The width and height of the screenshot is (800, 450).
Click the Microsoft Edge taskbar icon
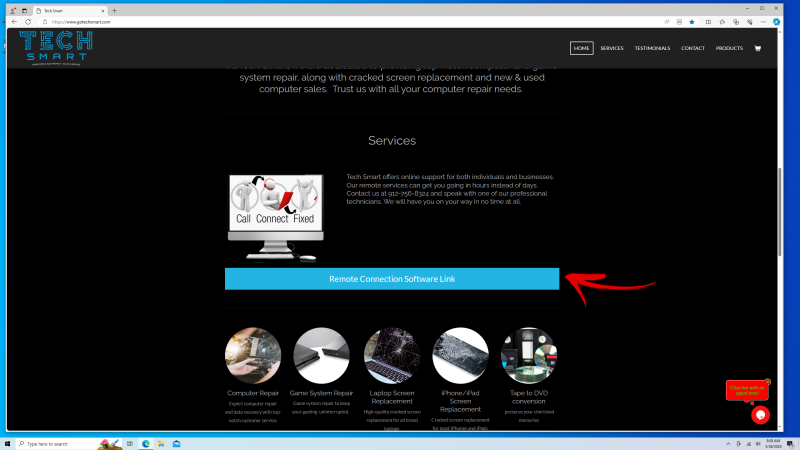146,443
